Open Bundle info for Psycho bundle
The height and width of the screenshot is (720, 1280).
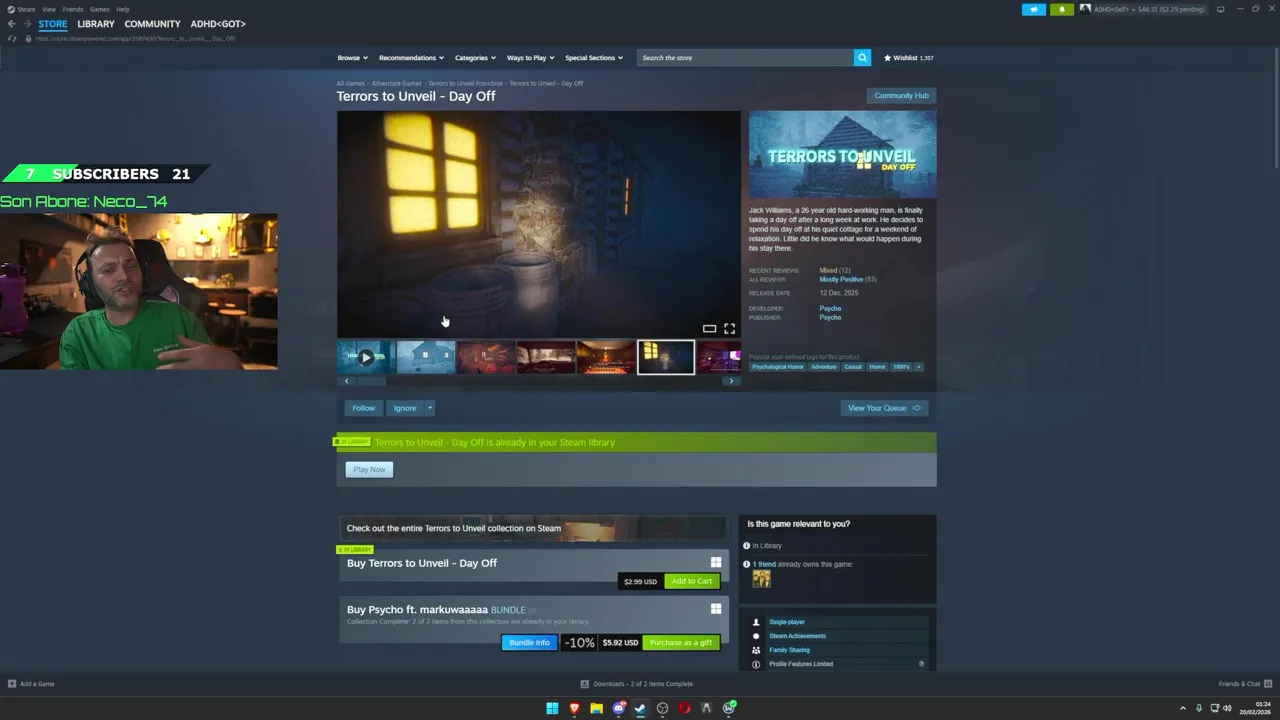(529, 643)
